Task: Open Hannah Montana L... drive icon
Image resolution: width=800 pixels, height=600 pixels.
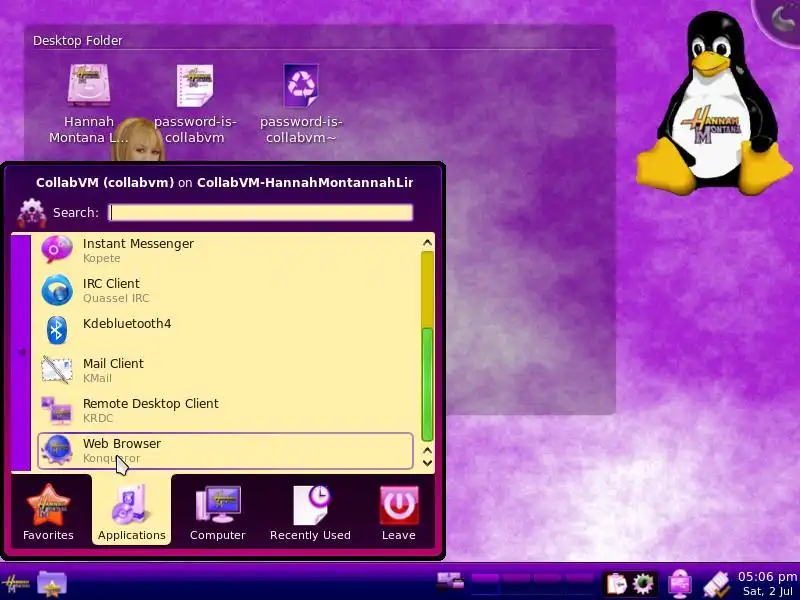Action: point(89,104)
